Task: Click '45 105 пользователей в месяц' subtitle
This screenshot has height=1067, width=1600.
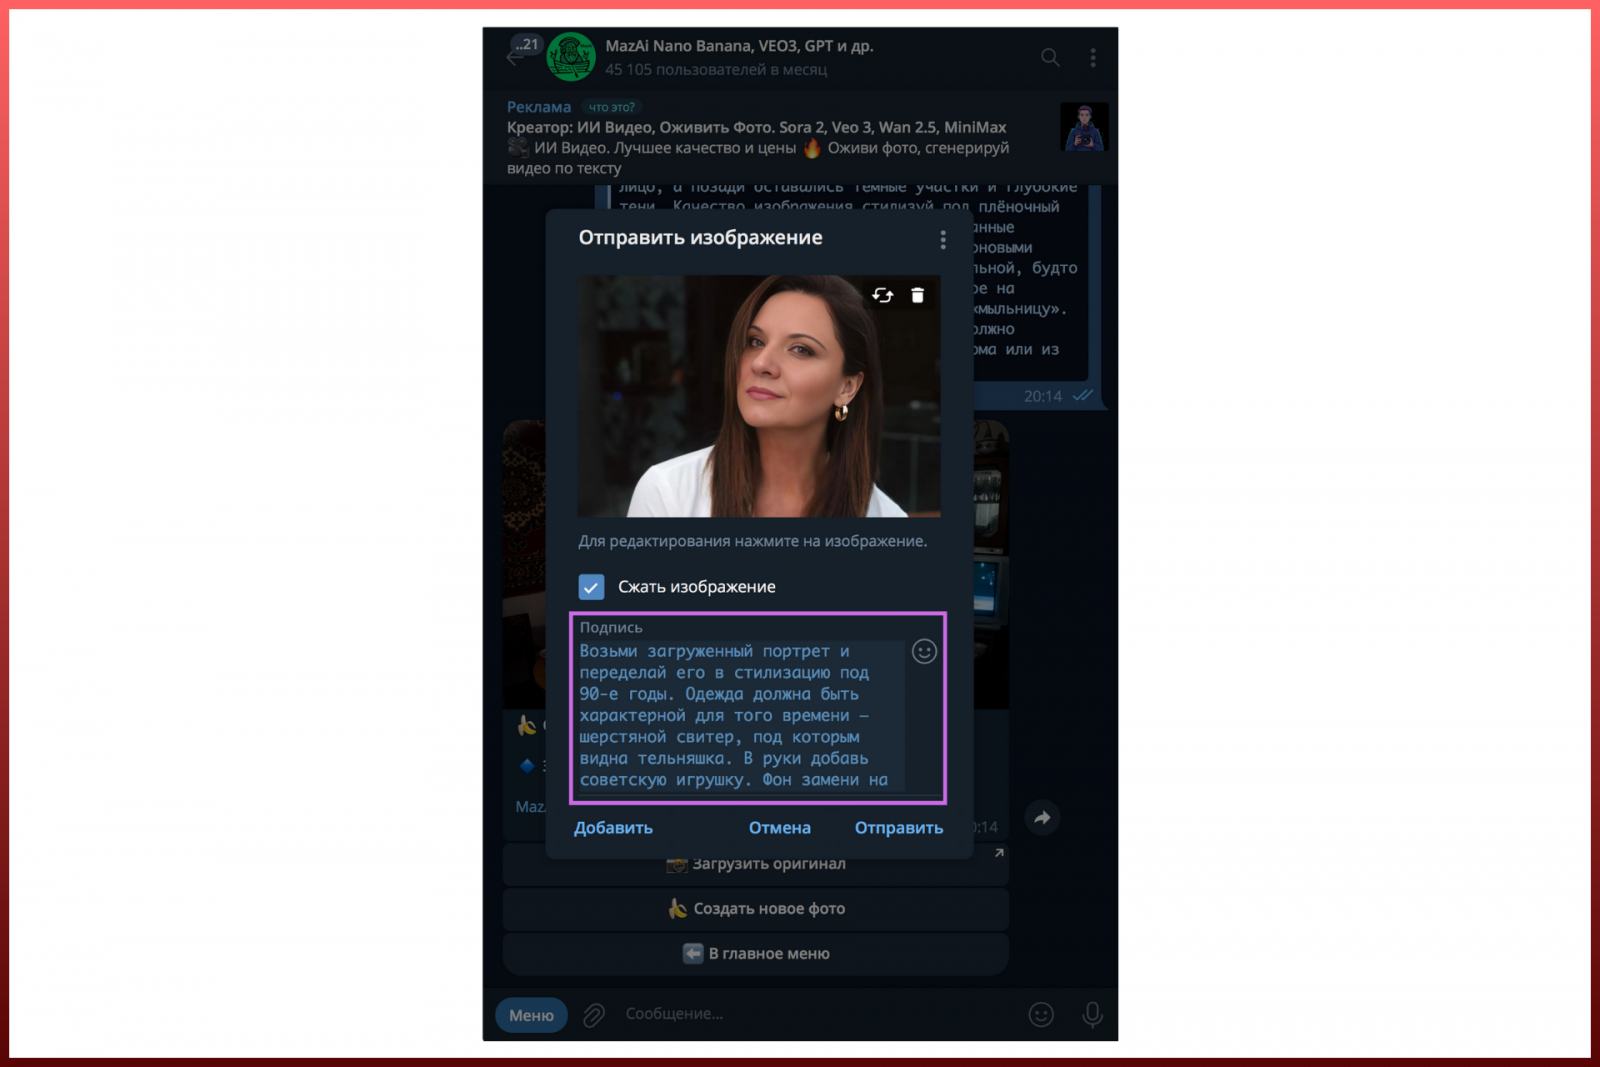Action: 716,70
